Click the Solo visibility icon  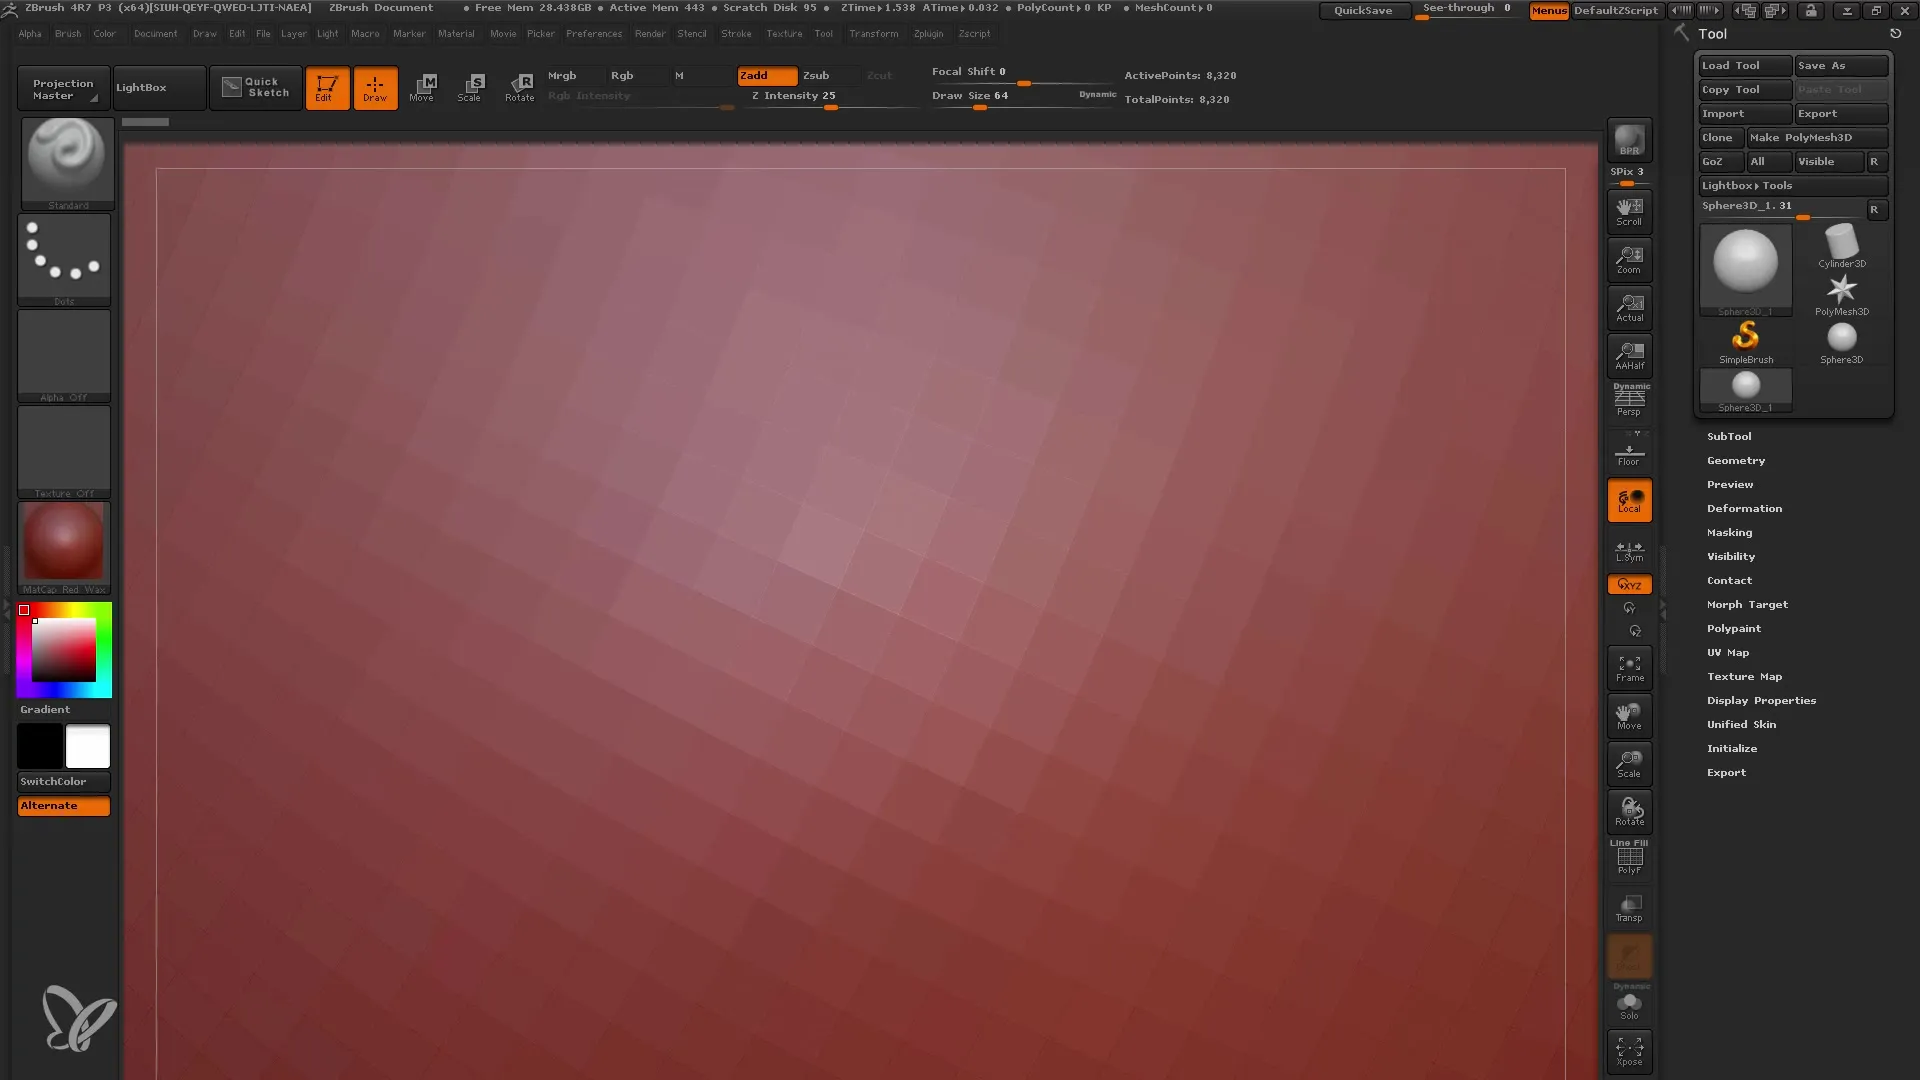[1629, 1006]
